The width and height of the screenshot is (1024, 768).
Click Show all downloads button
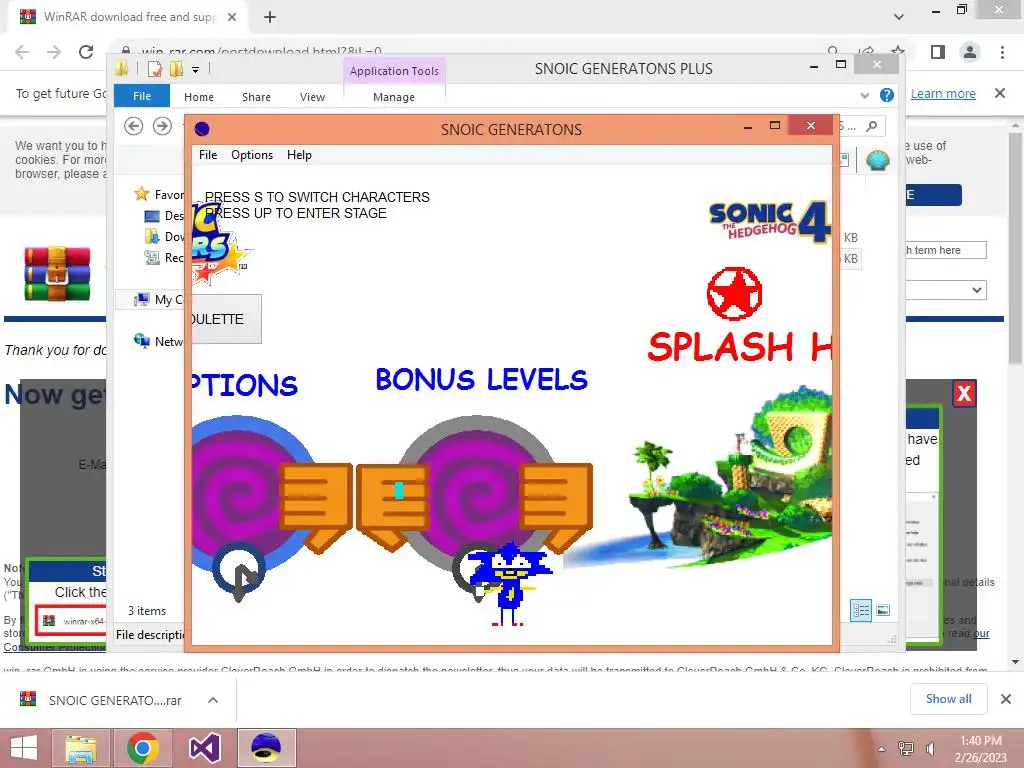click(948, 699)
